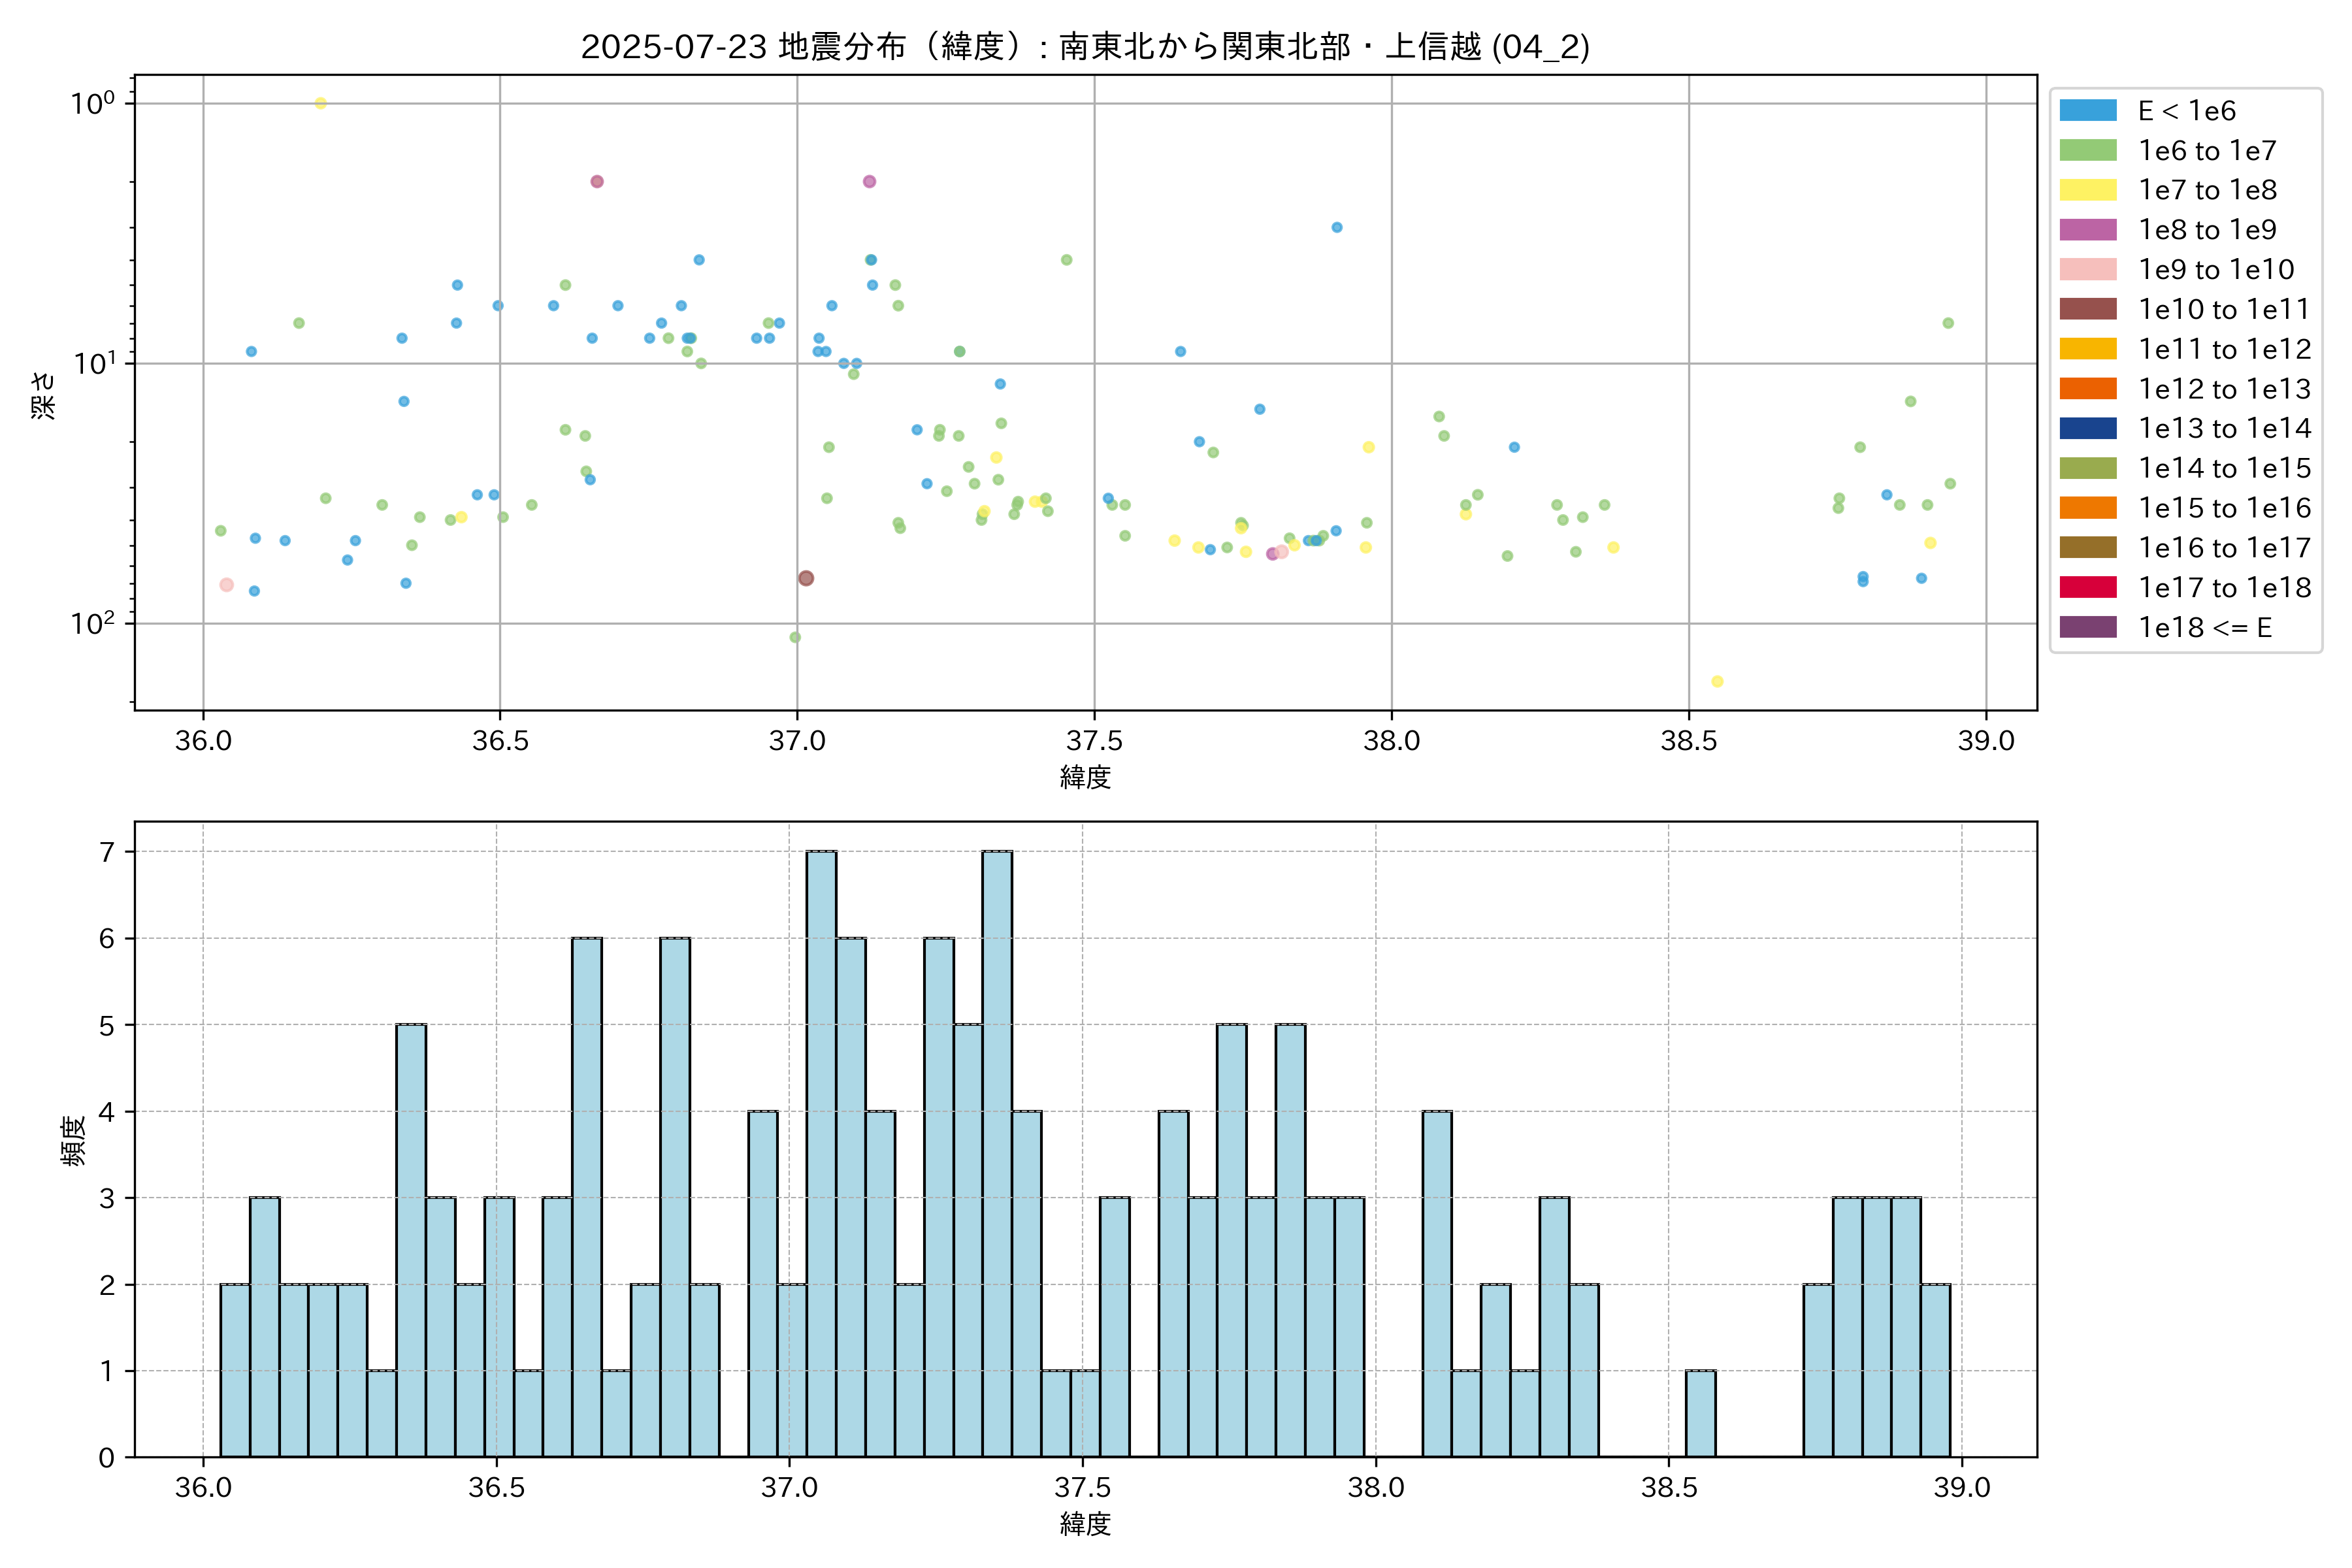Click the brown scatter point near latitude 37.0
The height and width of the screenshot is (1568, 2352).
coord(806,578)
